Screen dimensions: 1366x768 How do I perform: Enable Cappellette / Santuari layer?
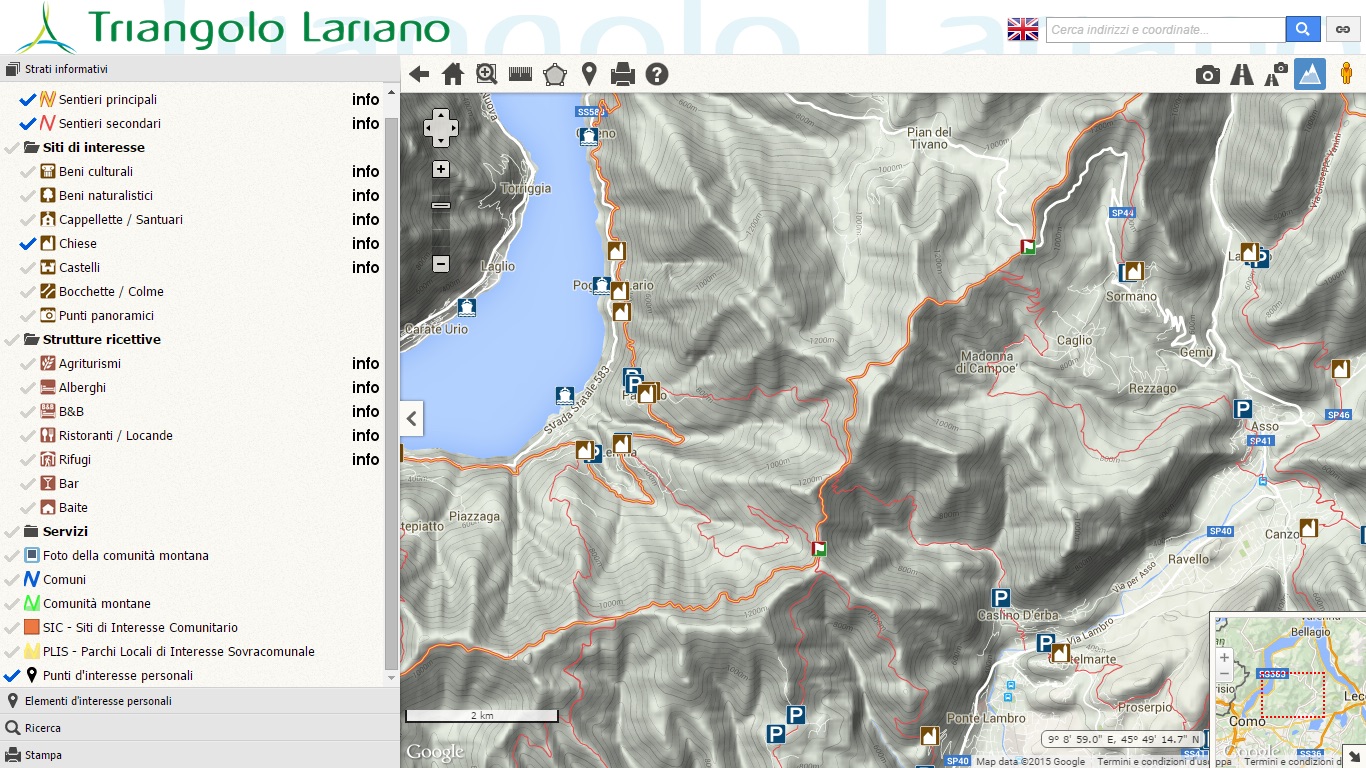28,219
